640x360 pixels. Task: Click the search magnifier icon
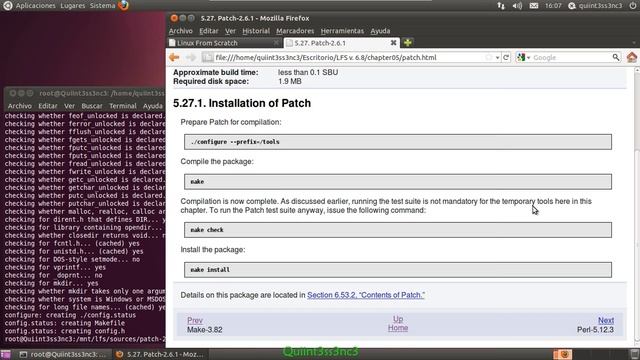pos(616,58)
